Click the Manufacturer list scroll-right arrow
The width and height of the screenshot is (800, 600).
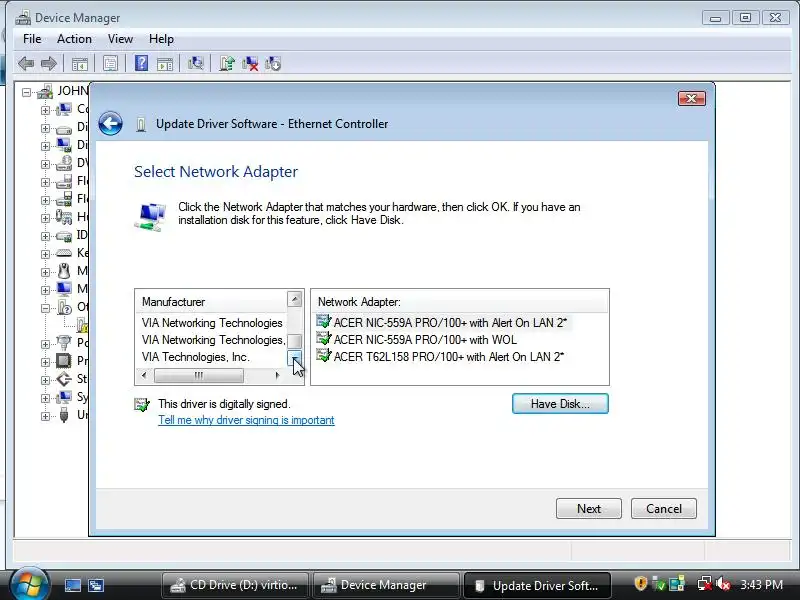pos(277,376)
